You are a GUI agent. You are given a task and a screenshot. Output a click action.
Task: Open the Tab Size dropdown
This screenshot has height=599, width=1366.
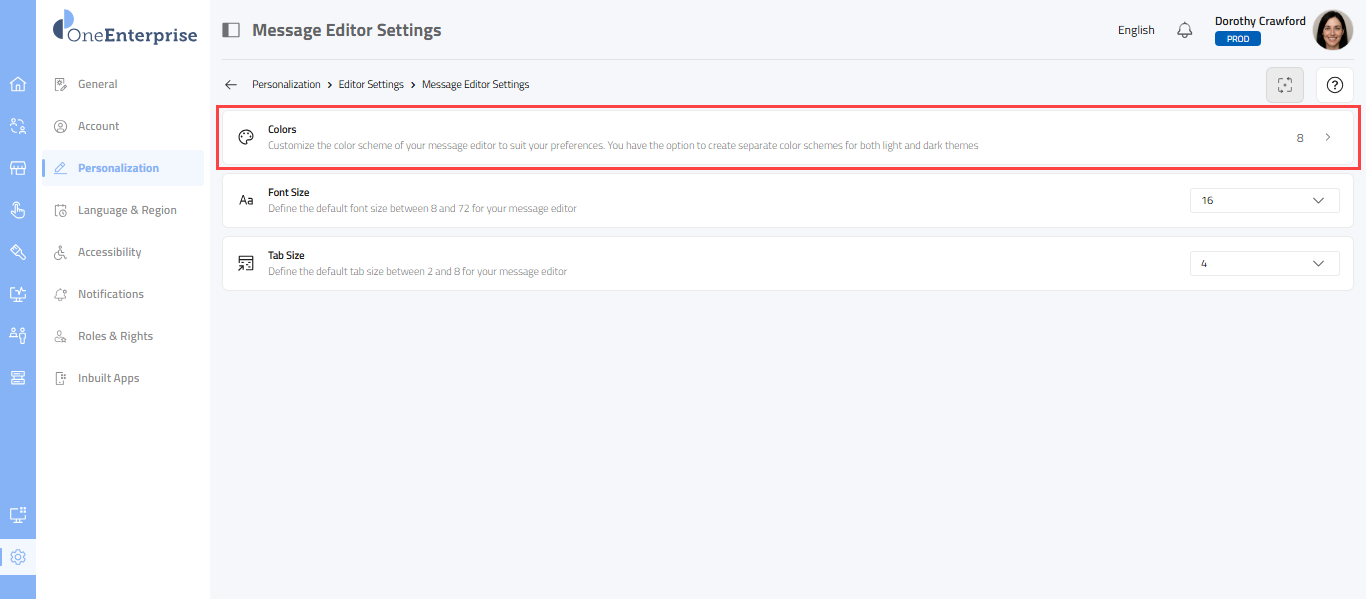1264,264
